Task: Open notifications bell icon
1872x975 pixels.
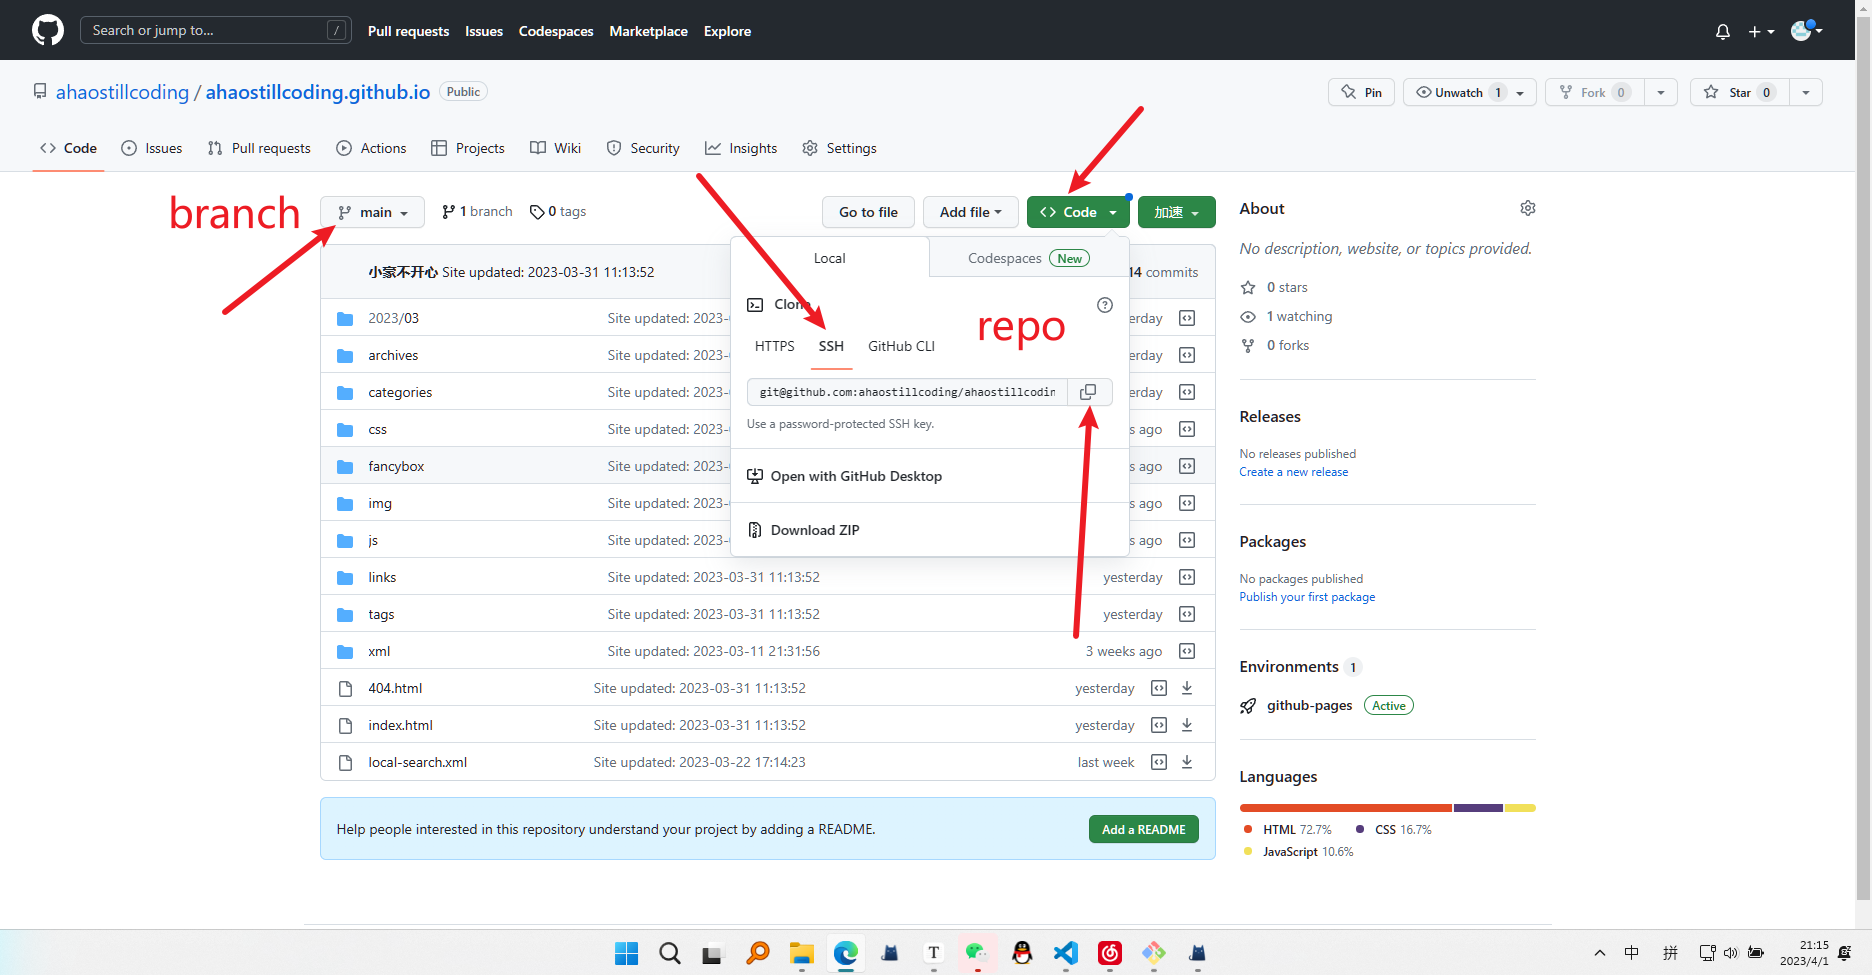Action: click(x=1722, y=31)
